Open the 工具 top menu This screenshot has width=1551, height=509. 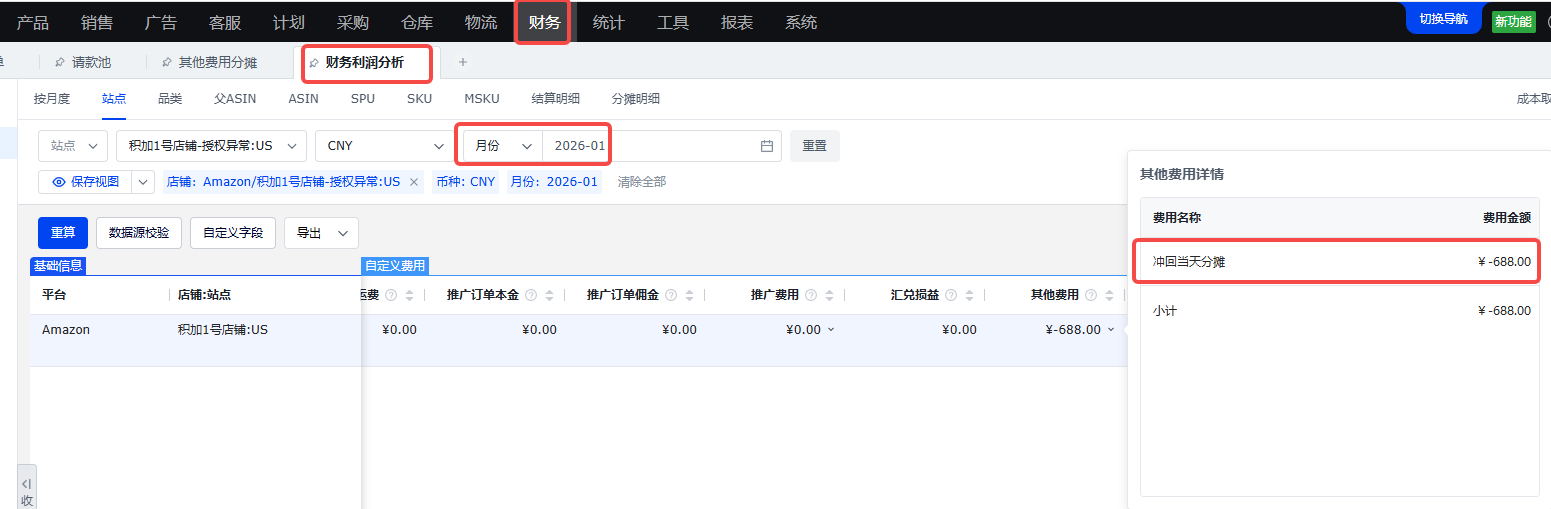click(x=673, y=22)
